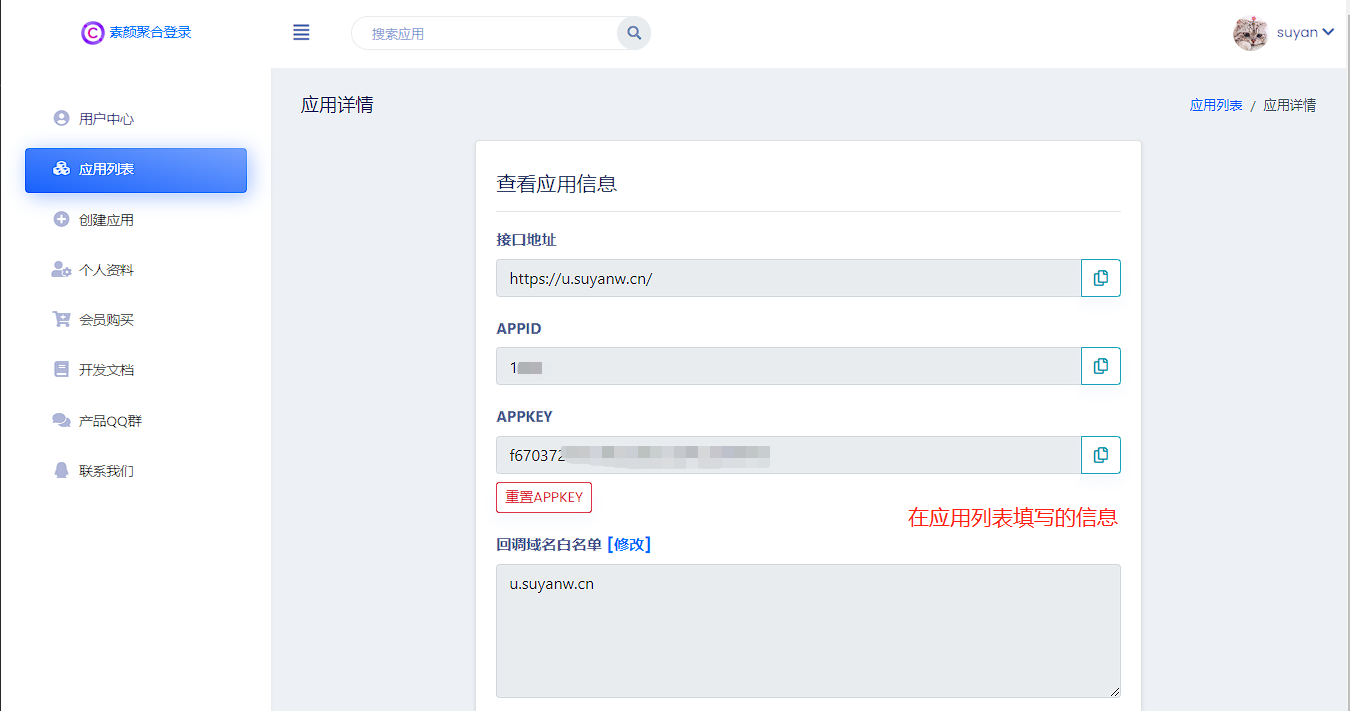Select the 创建应用 plus icon
Image resolution: width=1350 pixels, height=711 pixels.
[61, 219]
